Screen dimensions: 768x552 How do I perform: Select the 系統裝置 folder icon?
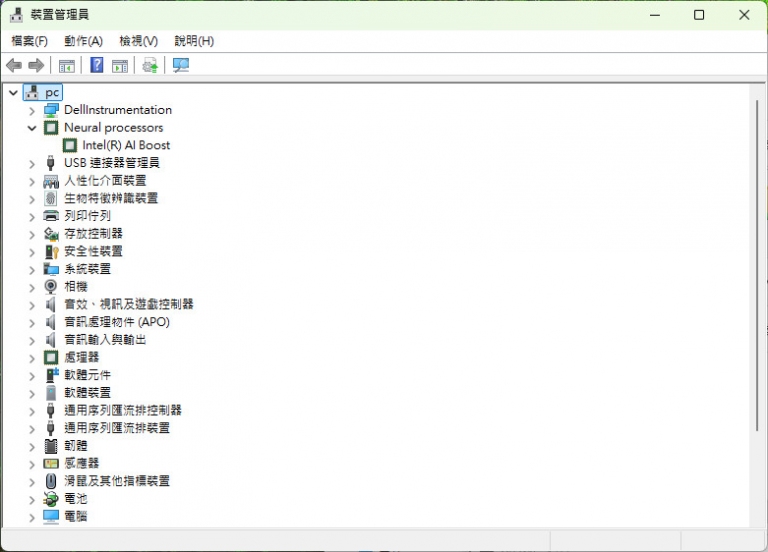(51, 269)
